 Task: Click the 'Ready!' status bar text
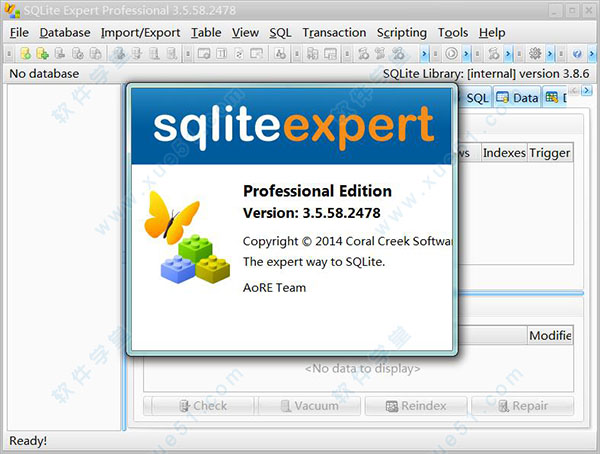coord(28,441)
